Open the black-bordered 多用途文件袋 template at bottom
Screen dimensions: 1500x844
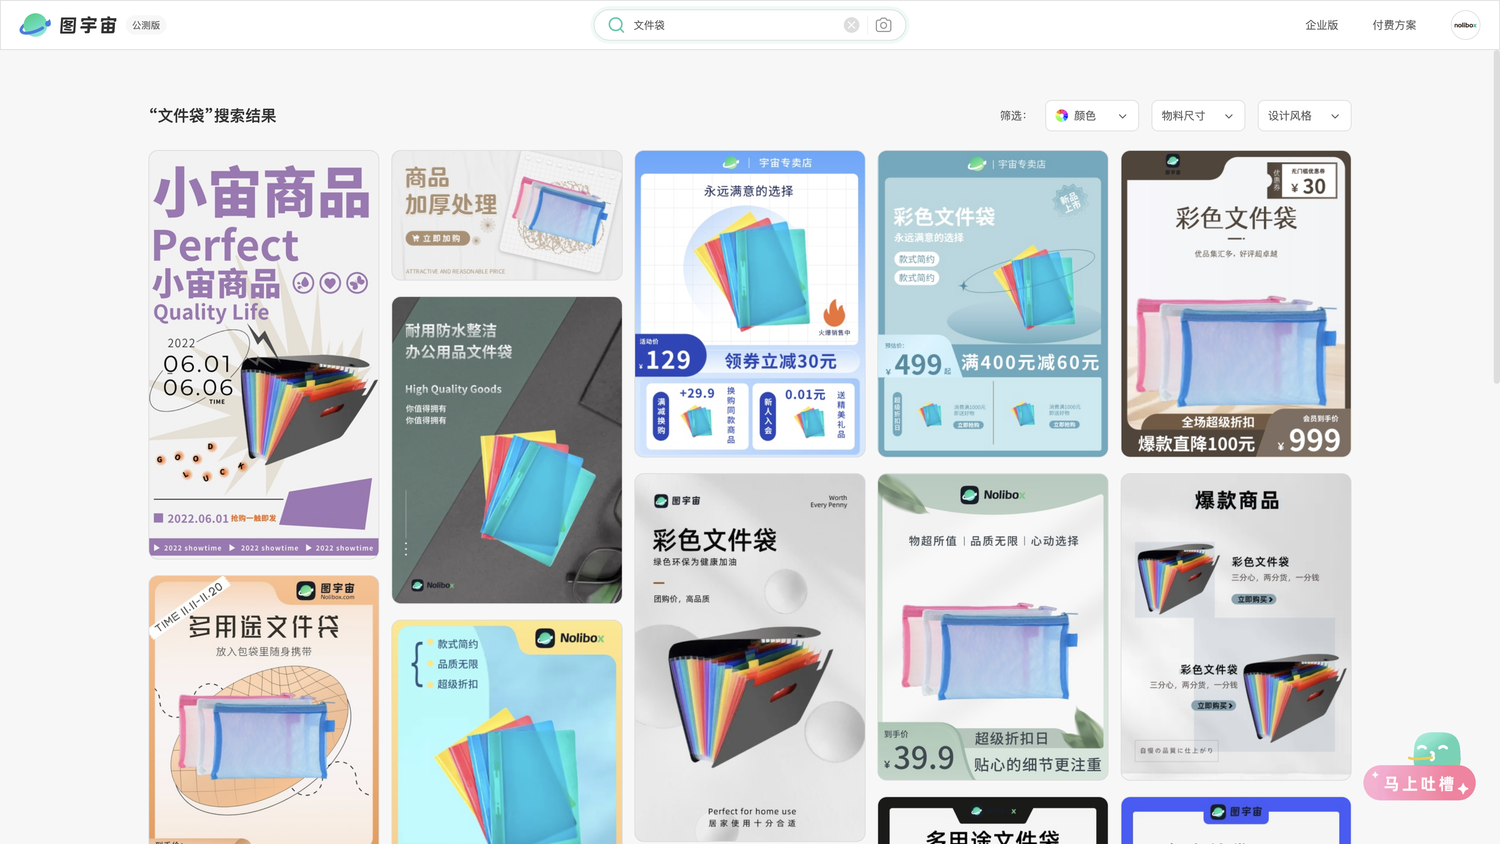[993, 821]
